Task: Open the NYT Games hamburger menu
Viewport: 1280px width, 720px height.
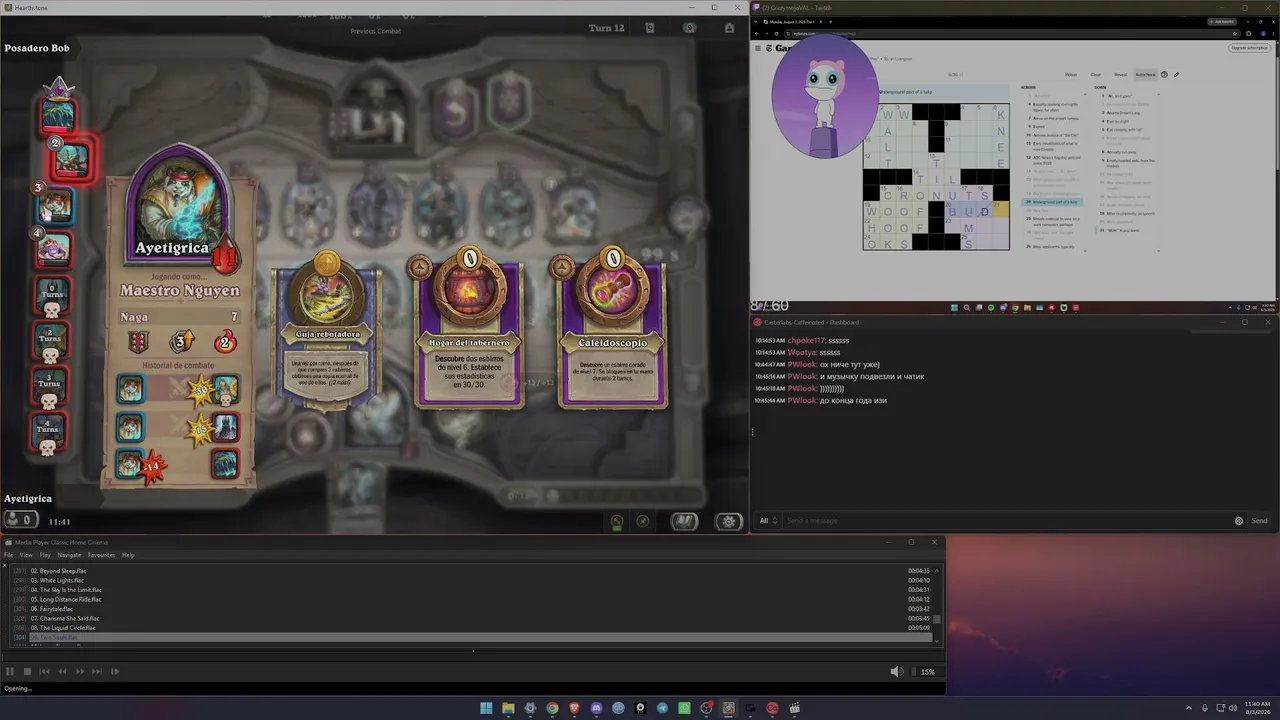Action: [x=757, y=48]
